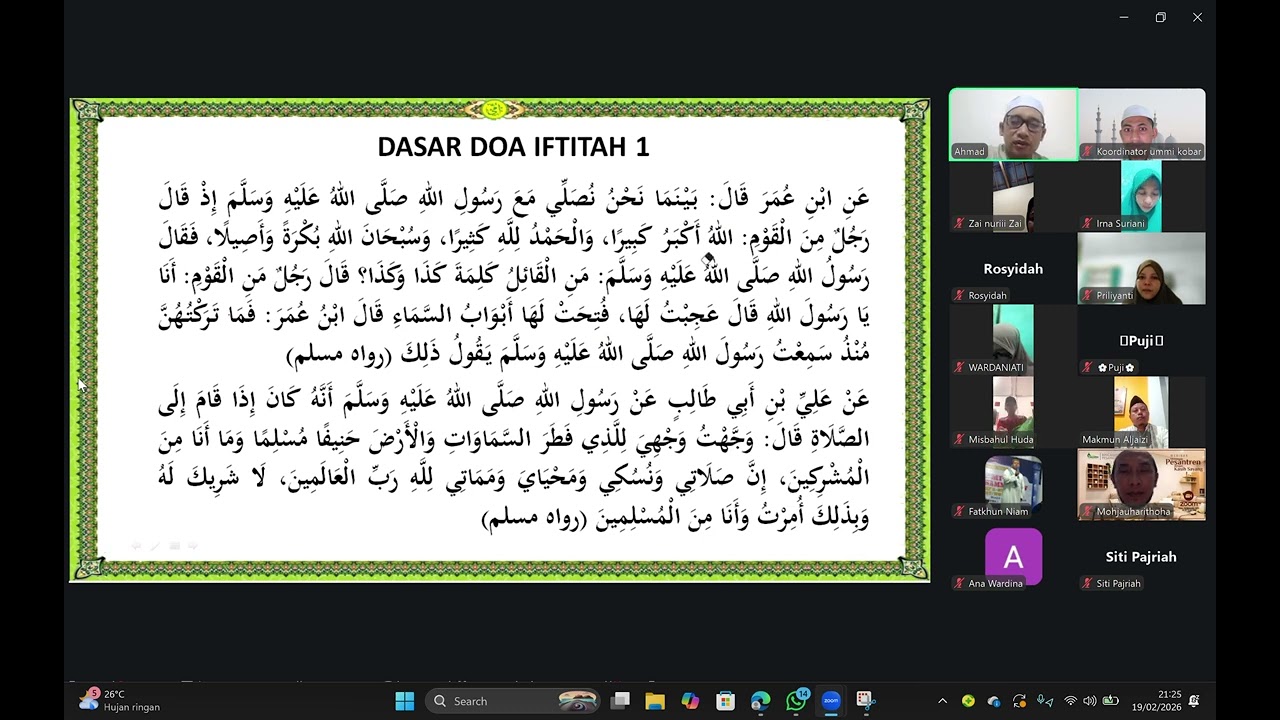Click the taskbar Search box

click(x=514, y=701)
